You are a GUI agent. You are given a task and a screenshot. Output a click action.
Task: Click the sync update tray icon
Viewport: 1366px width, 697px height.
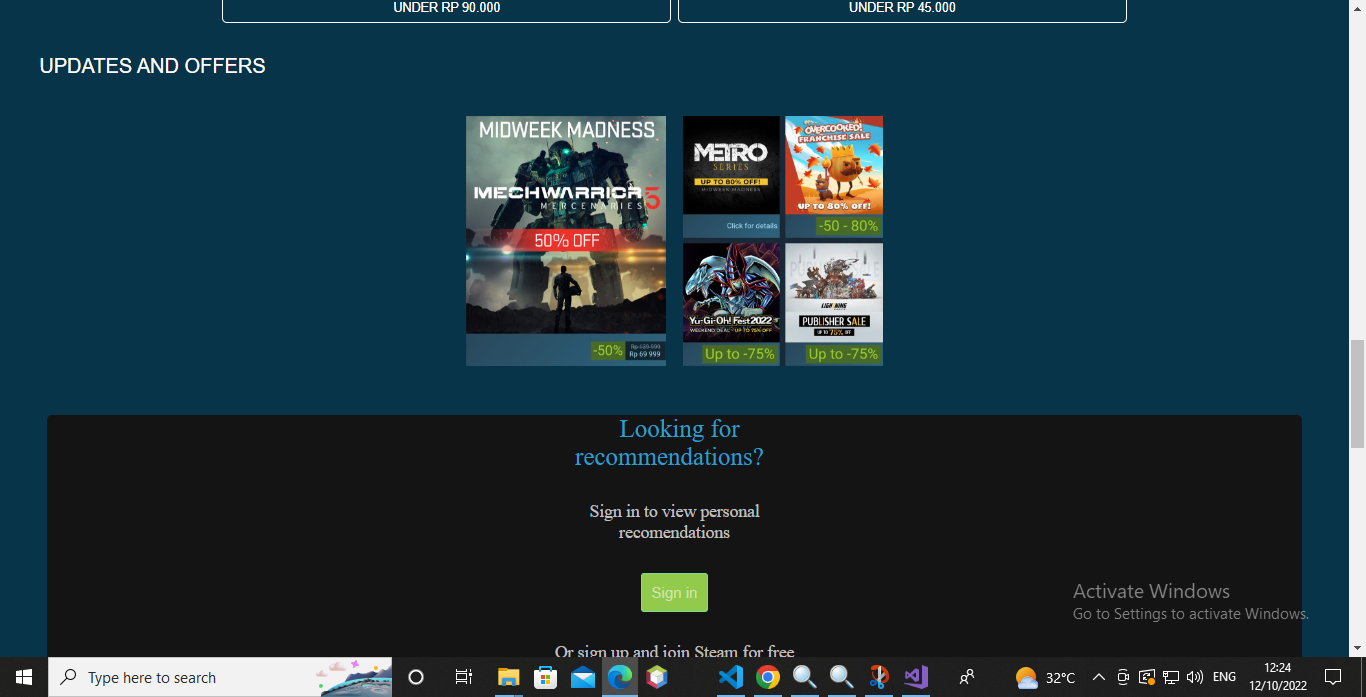coord(1147,677)
